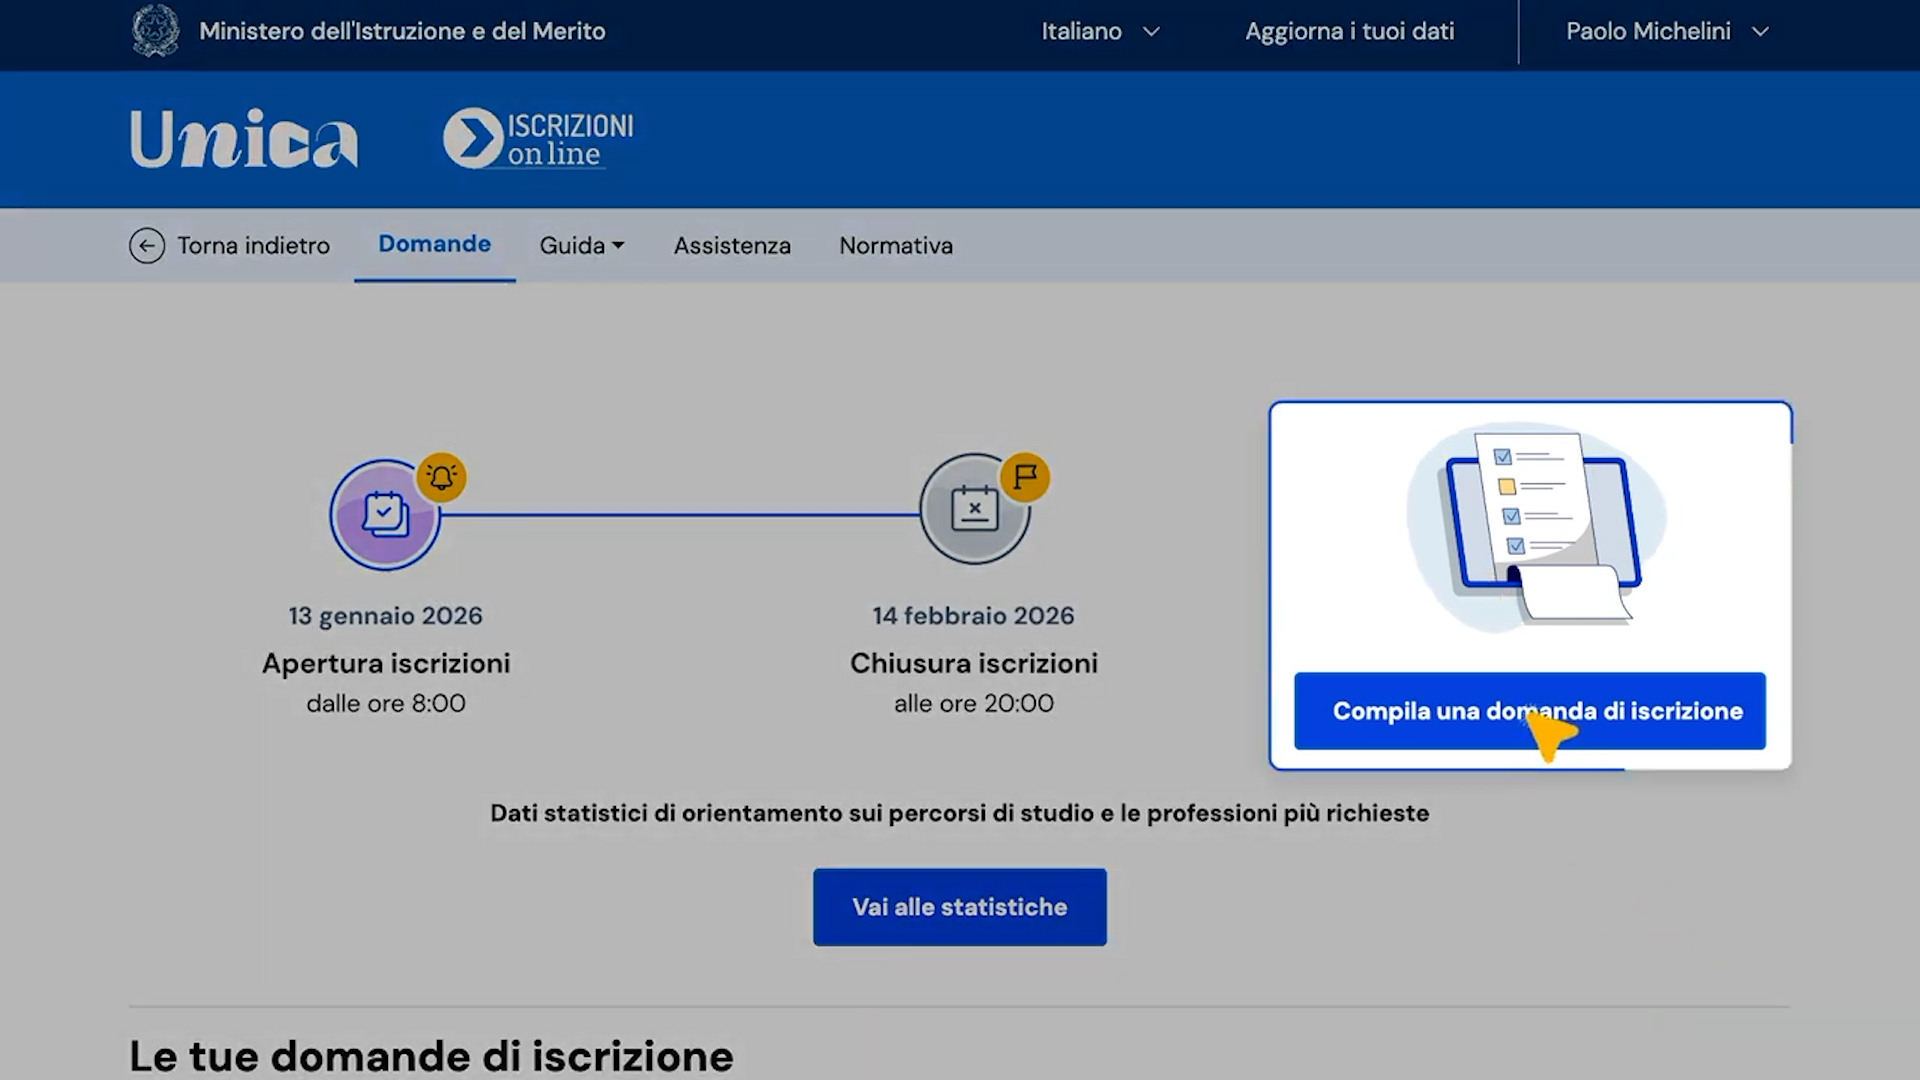1920x1080 pixels.
Task: Click the circular back arrow icon
Action: click(147, 245)
